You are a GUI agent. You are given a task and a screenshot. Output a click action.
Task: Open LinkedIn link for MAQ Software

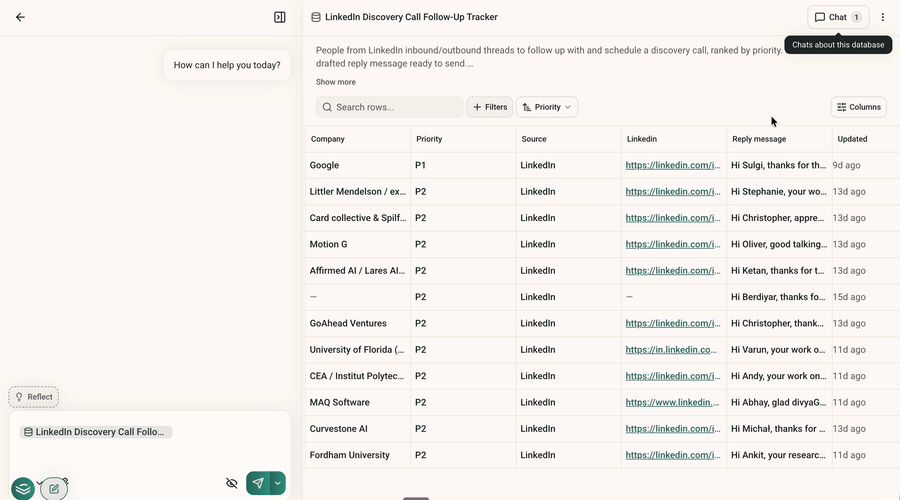tap(672, 402)
